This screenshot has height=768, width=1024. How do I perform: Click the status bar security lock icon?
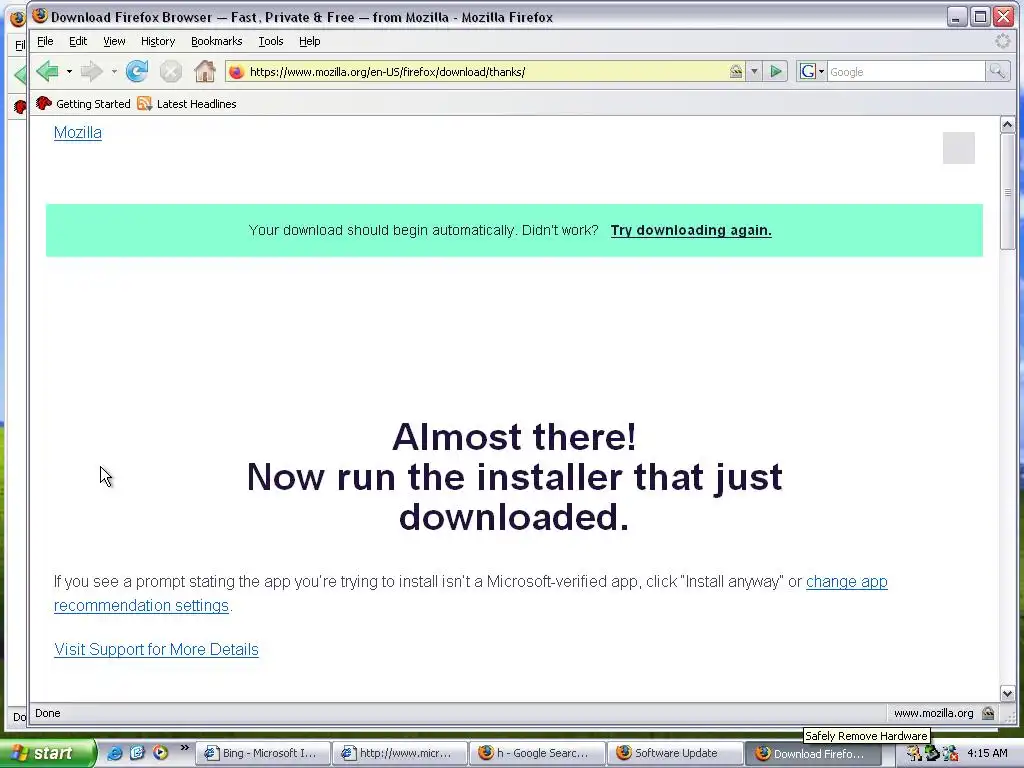(x=988, y=713)
